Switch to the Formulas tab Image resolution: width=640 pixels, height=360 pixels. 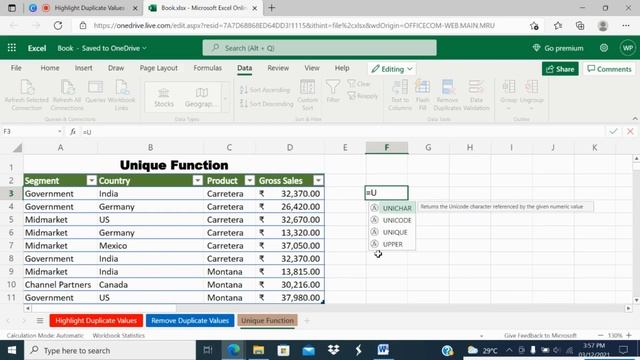click(x=208, y=68)
